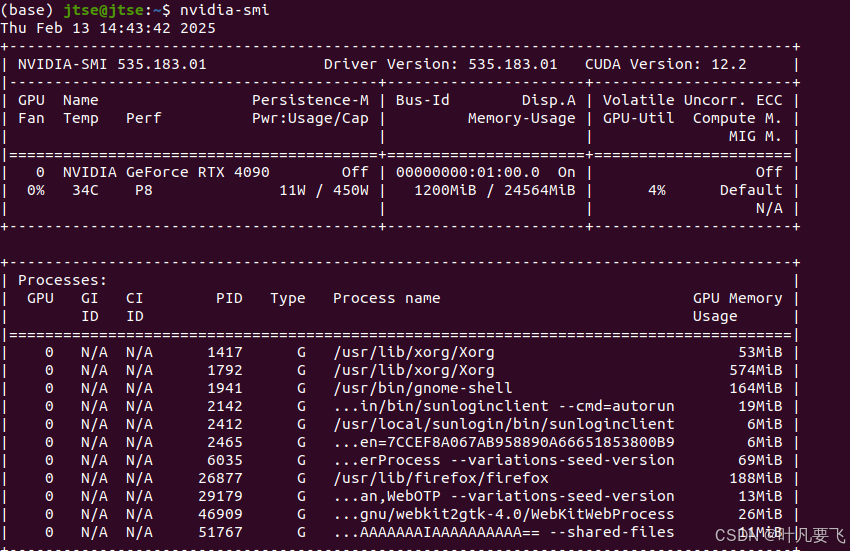Click PID 1417 in the process table
This screenshot has width=850, height=551.
[224, 353]
